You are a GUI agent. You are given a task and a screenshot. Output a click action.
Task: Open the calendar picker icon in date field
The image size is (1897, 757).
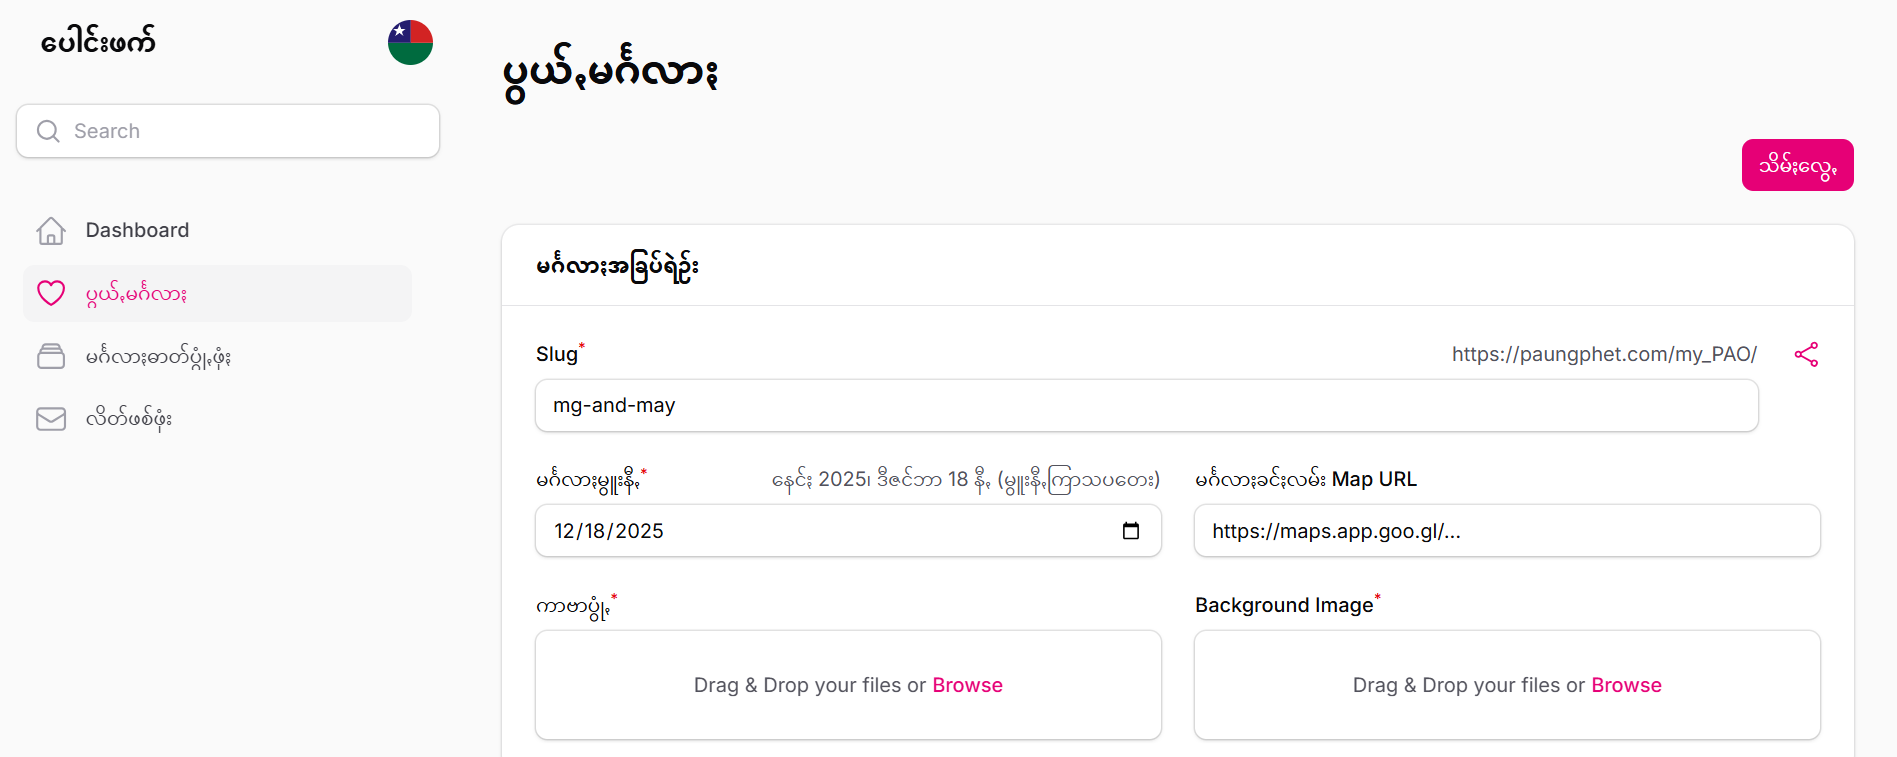pos(1130,531)
